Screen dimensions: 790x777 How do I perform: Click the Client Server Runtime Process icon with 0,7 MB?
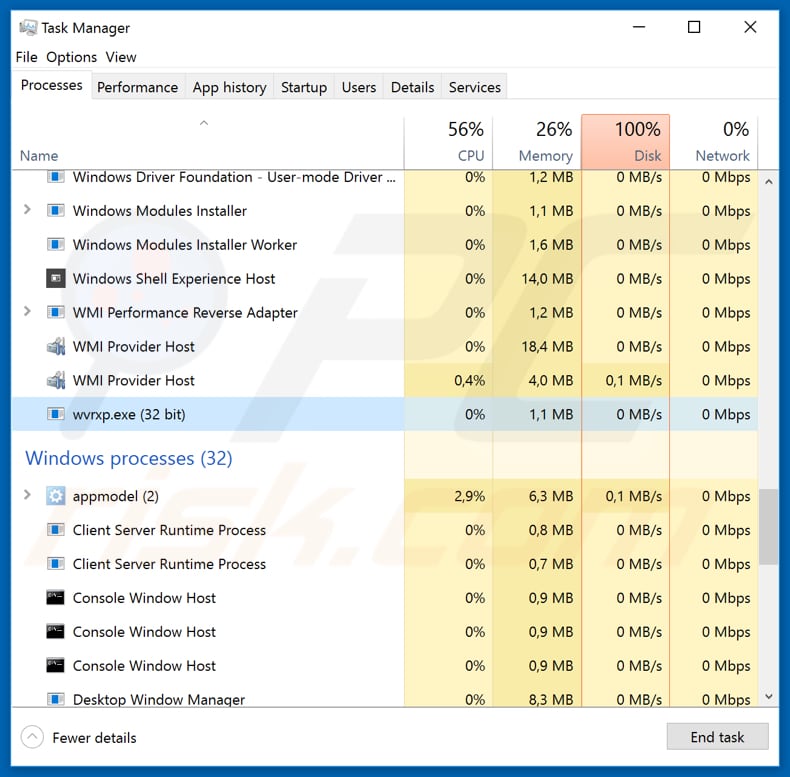(x=56, y=564)
